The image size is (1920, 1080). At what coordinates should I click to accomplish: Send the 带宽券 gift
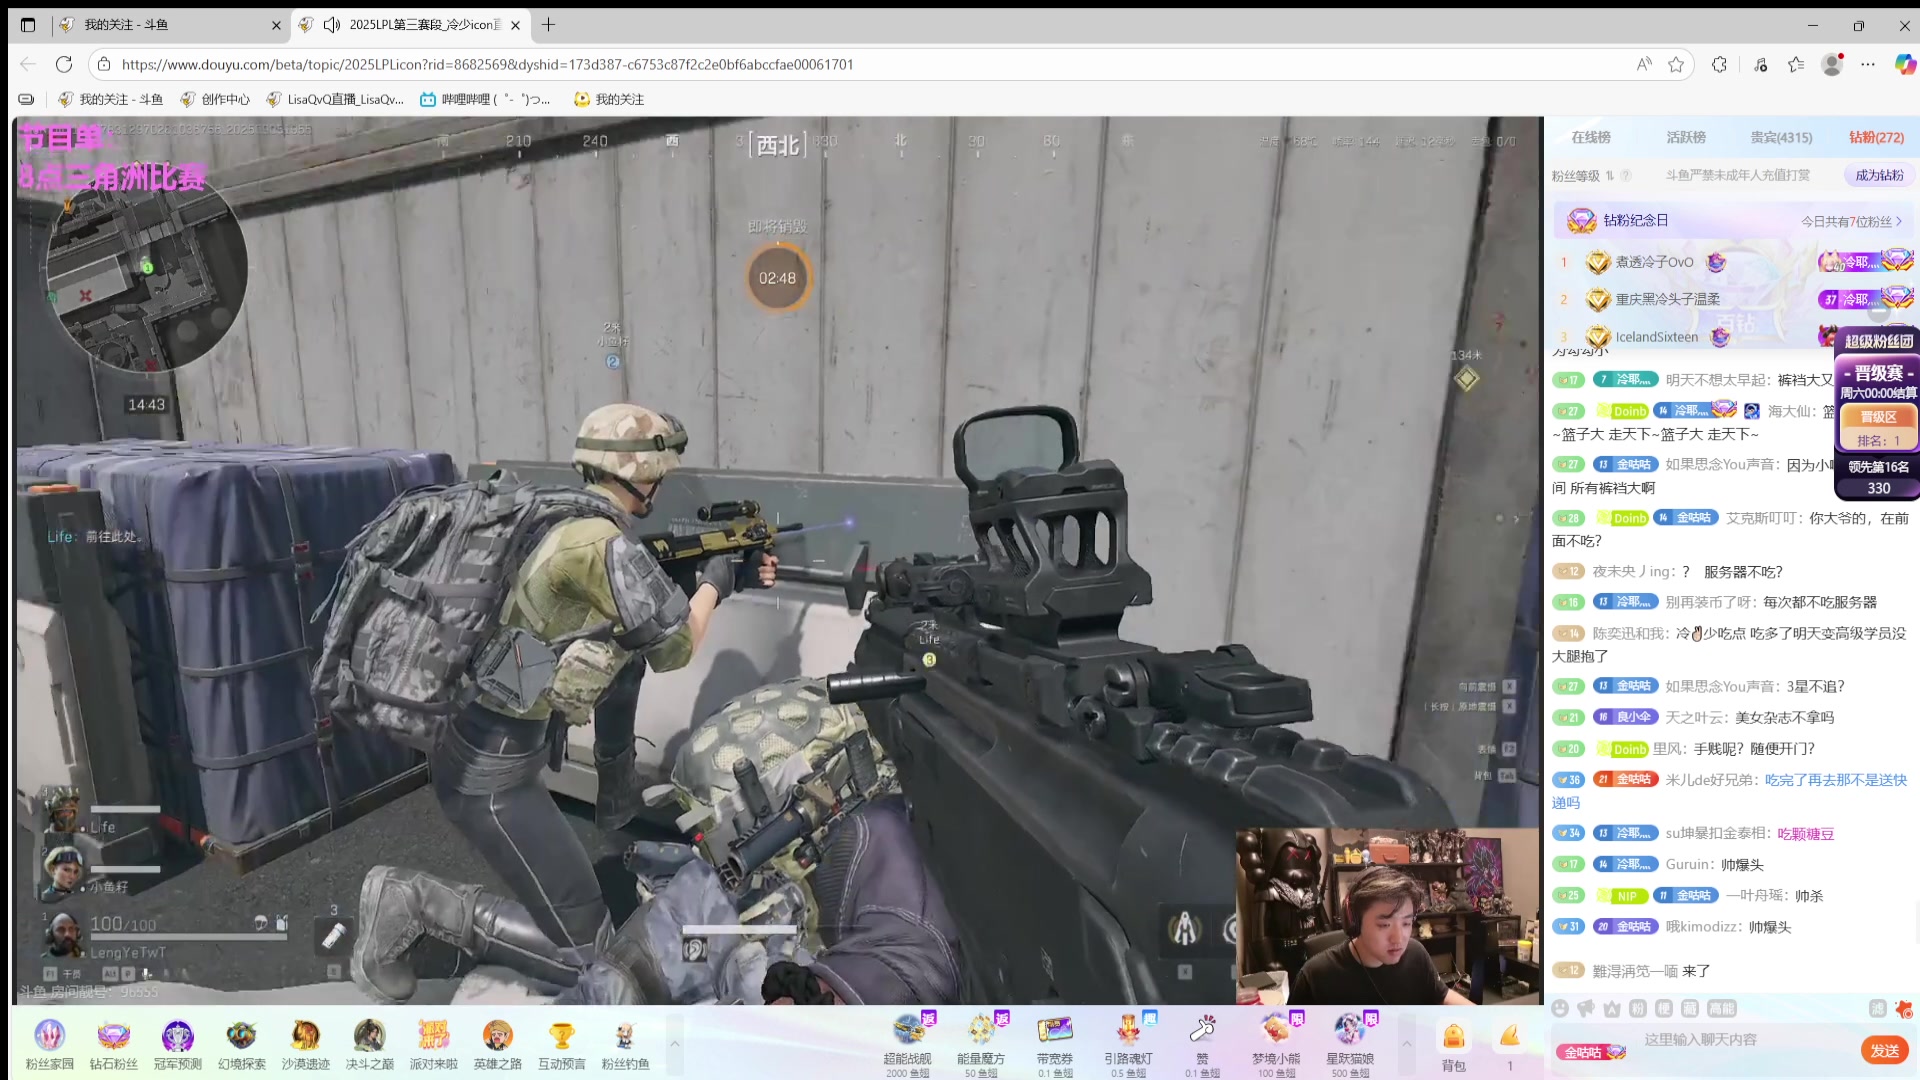(1054, 1043)
